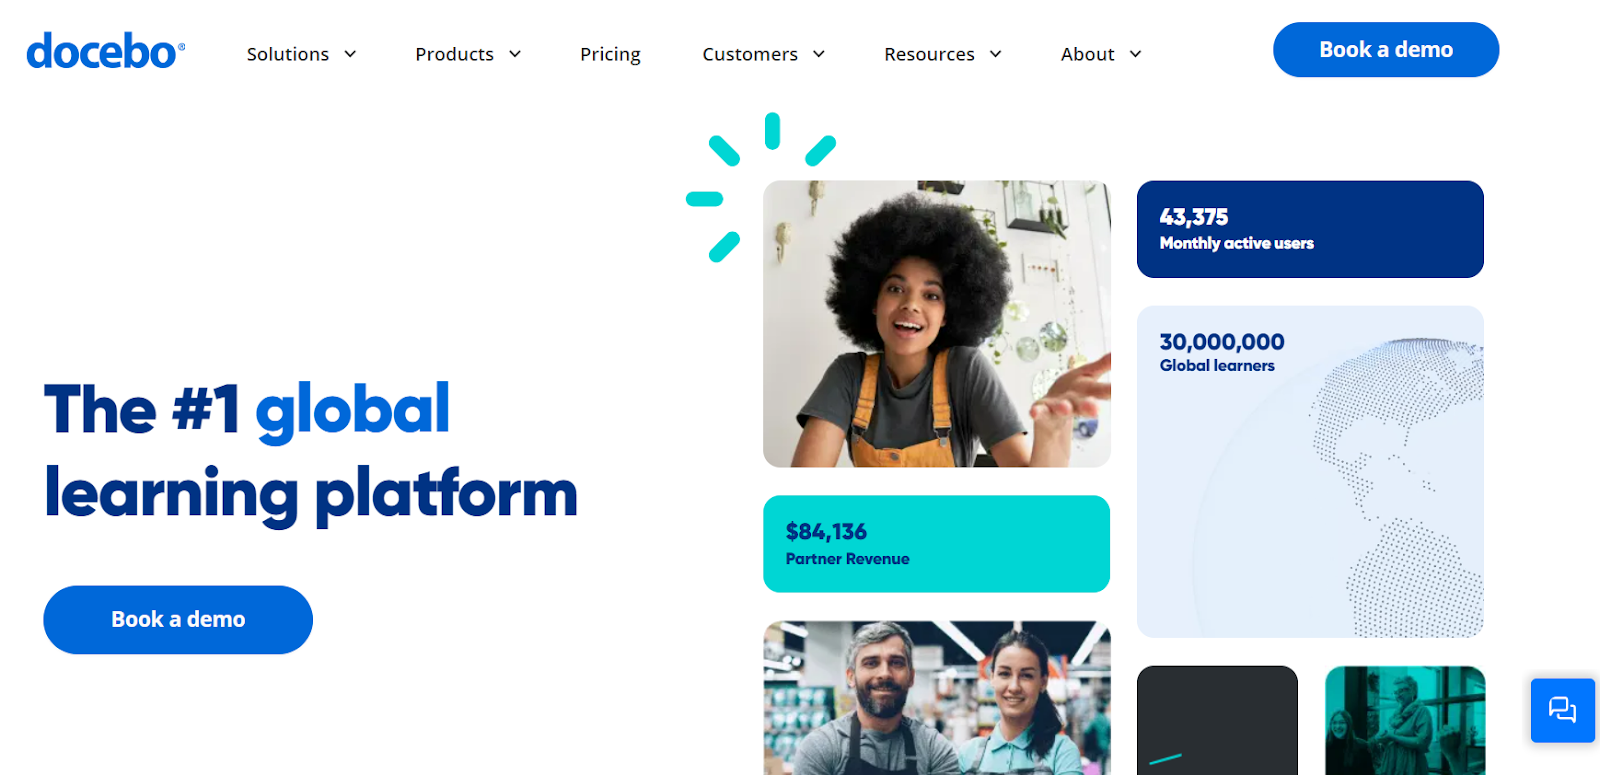Click the Partner Revenue teal card
The width and height of the screenshot is (1600, 775).
(x=936, y=544)
